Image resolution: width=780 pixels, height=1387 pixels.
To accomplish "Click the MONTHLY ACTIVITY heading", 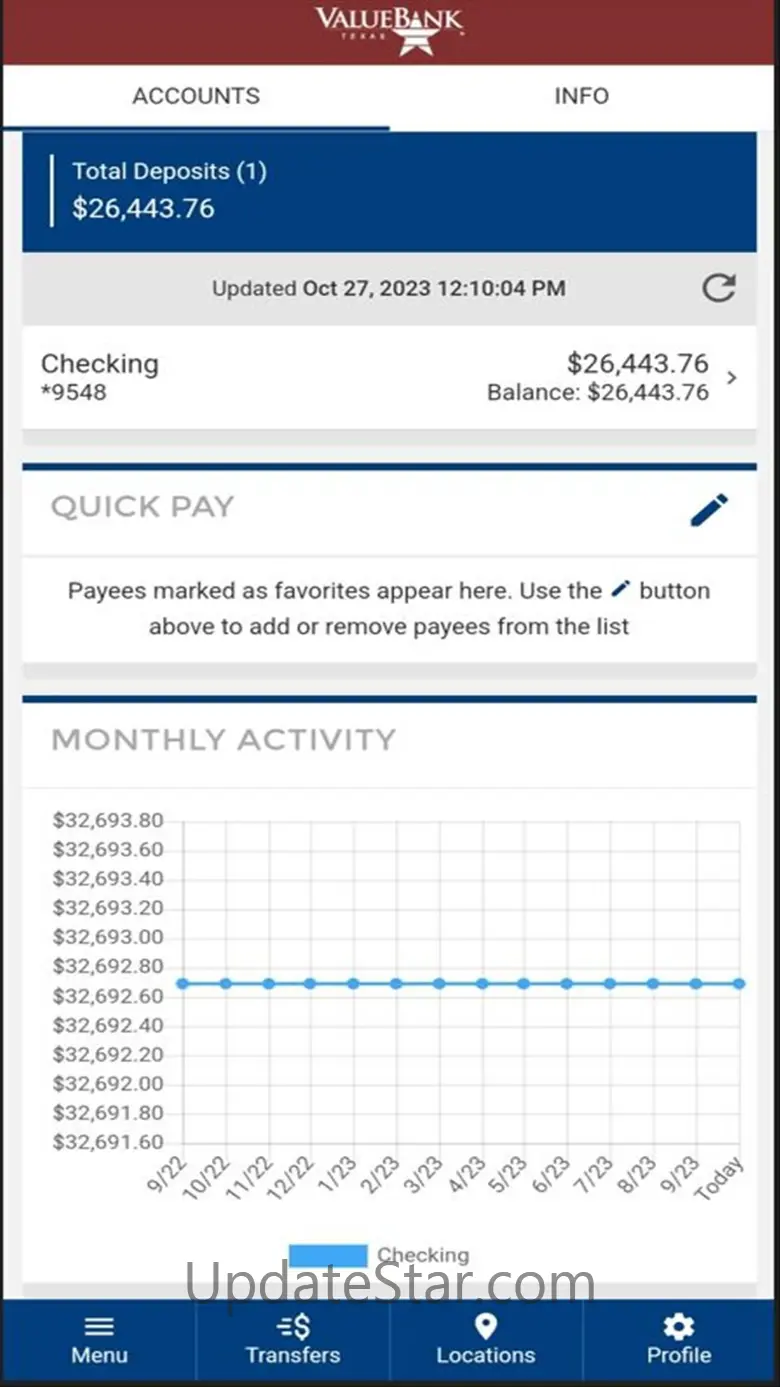I will click(224, 740).
